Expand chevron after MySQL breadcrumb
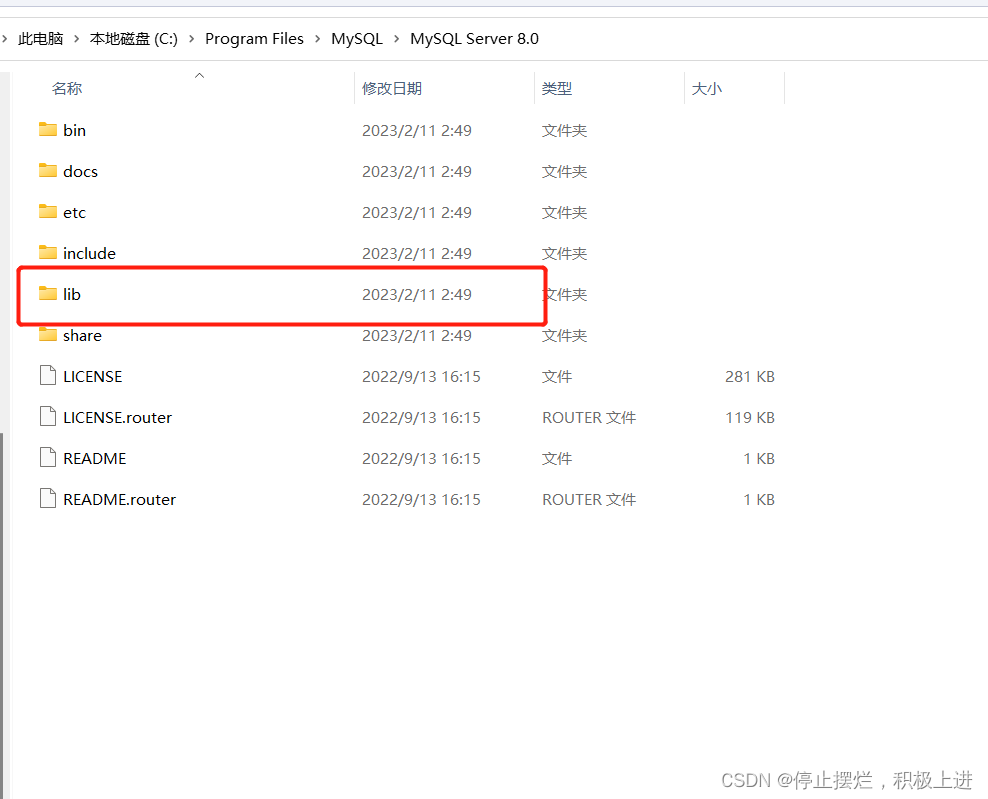Image resolution: width=988 pixels, height=799 pixels. coord(396,38)
